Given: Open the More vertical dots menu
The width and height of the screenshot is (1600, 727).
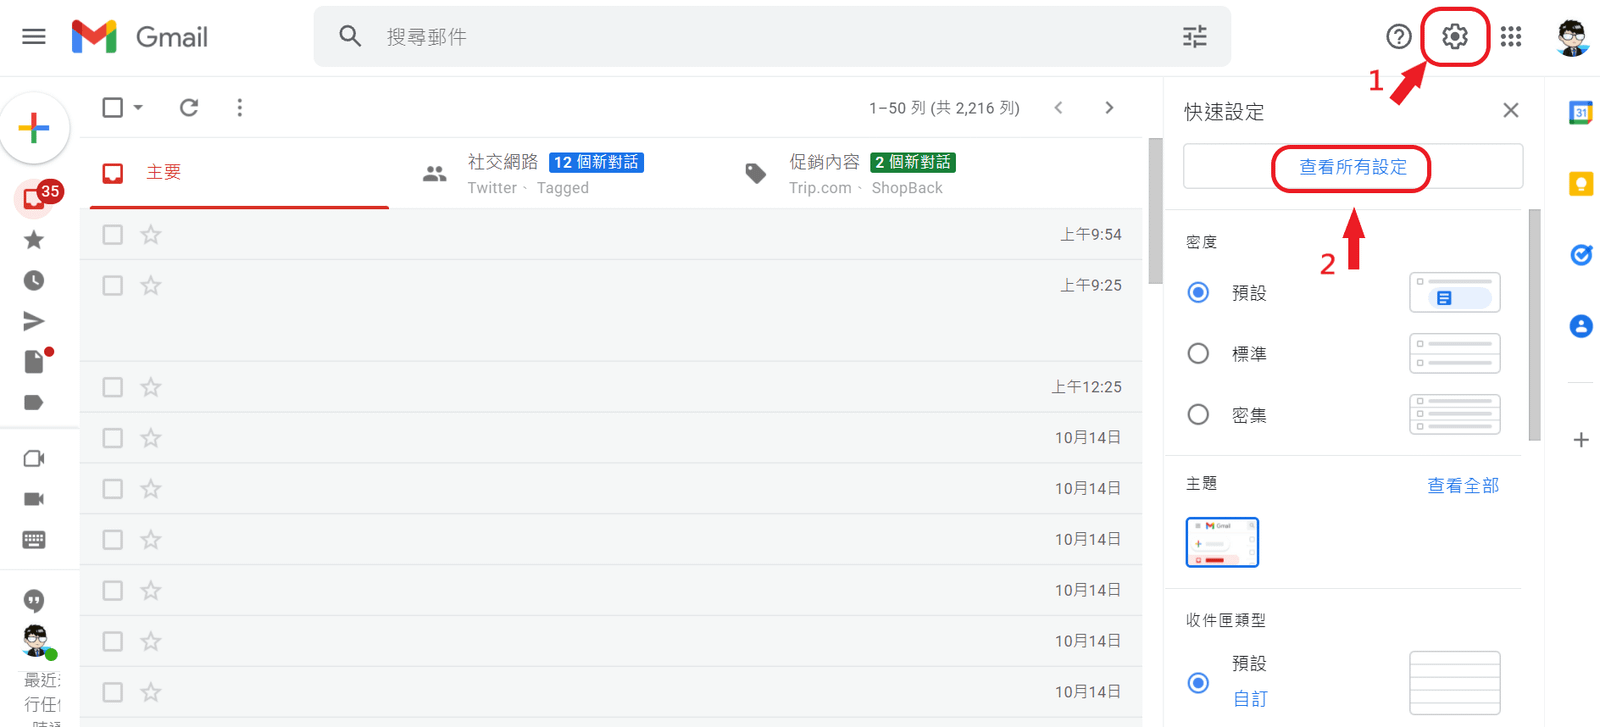Looking at the screenshot, I should coord(239,107).
